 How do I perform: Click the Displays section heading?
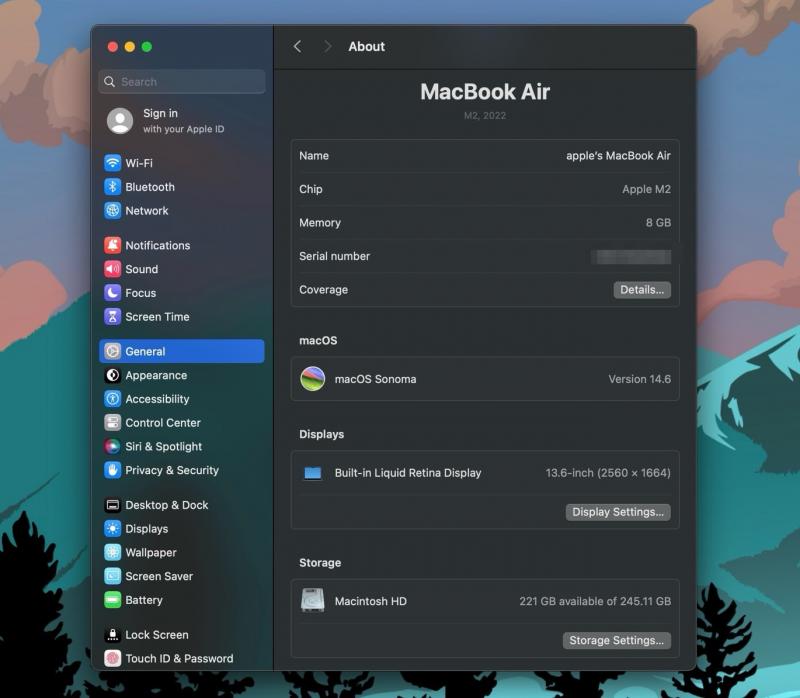click(321, 434)
